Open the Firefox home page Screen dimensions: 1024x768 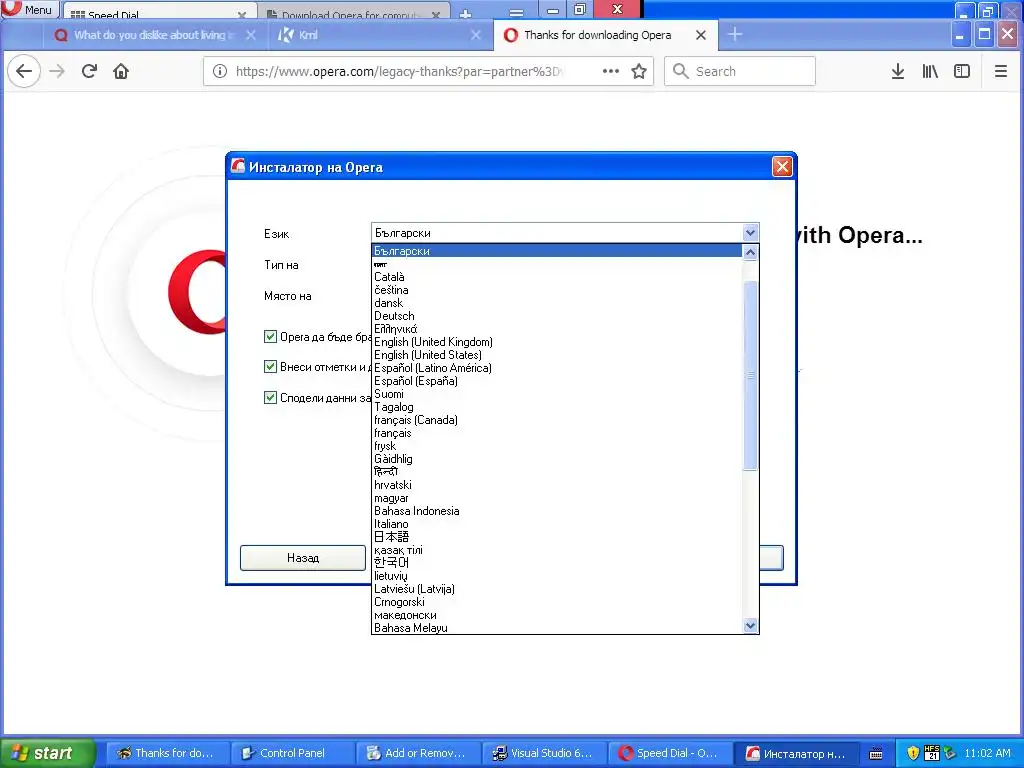point(121,71)
